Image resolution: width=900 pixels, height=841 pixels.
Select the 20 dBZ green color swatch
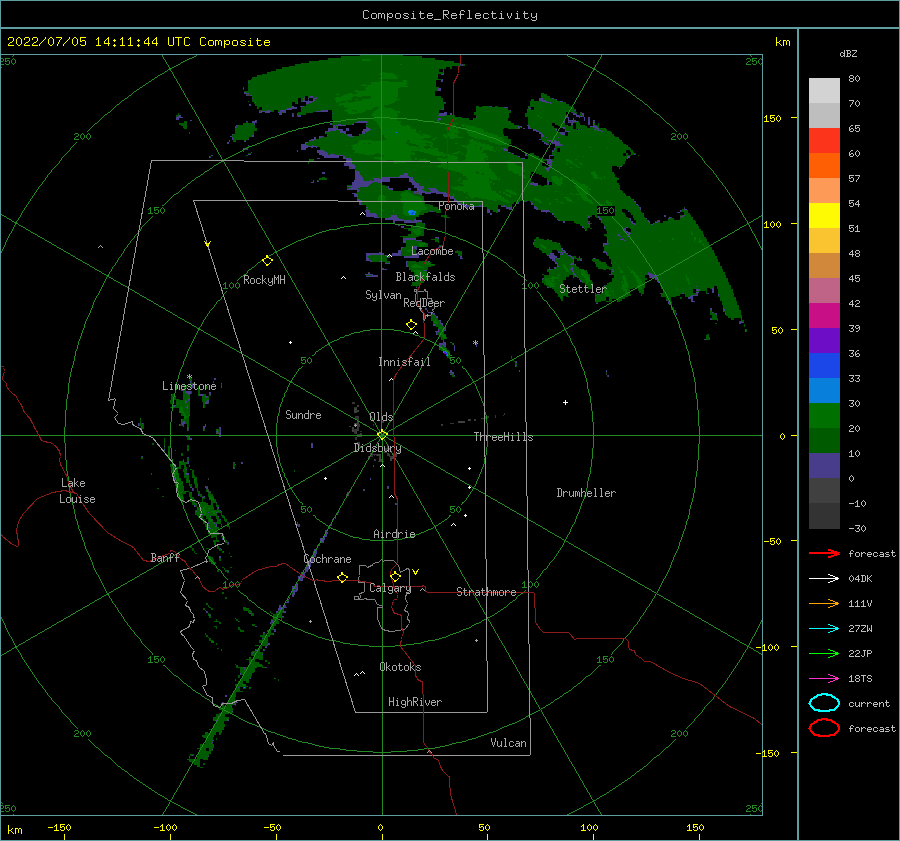(x=824, y=415)
